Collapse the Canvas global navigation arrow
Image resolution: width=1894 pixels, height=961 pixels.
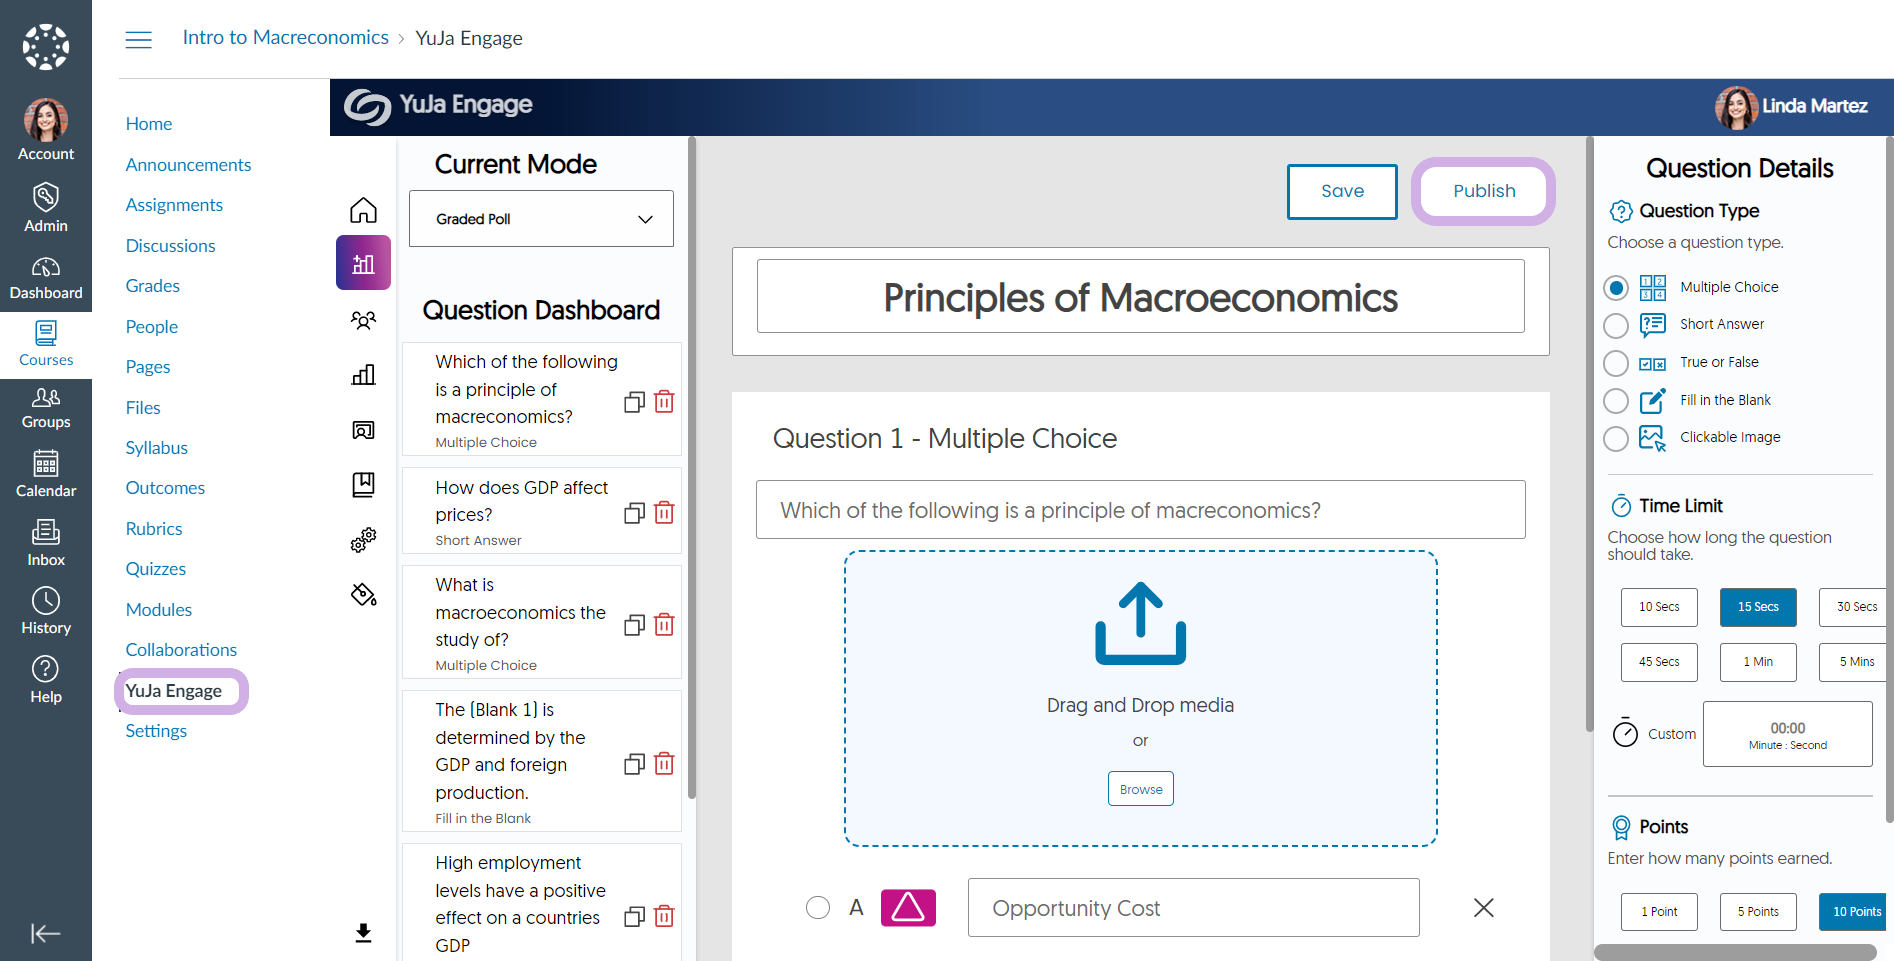pos(46,934)
